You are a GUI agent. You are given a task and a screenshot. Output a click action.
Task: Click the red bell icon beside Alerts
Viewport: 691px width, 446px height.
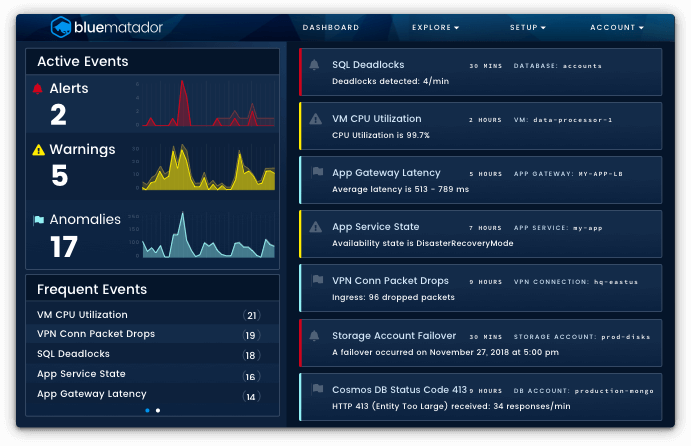tap(38, 89)
